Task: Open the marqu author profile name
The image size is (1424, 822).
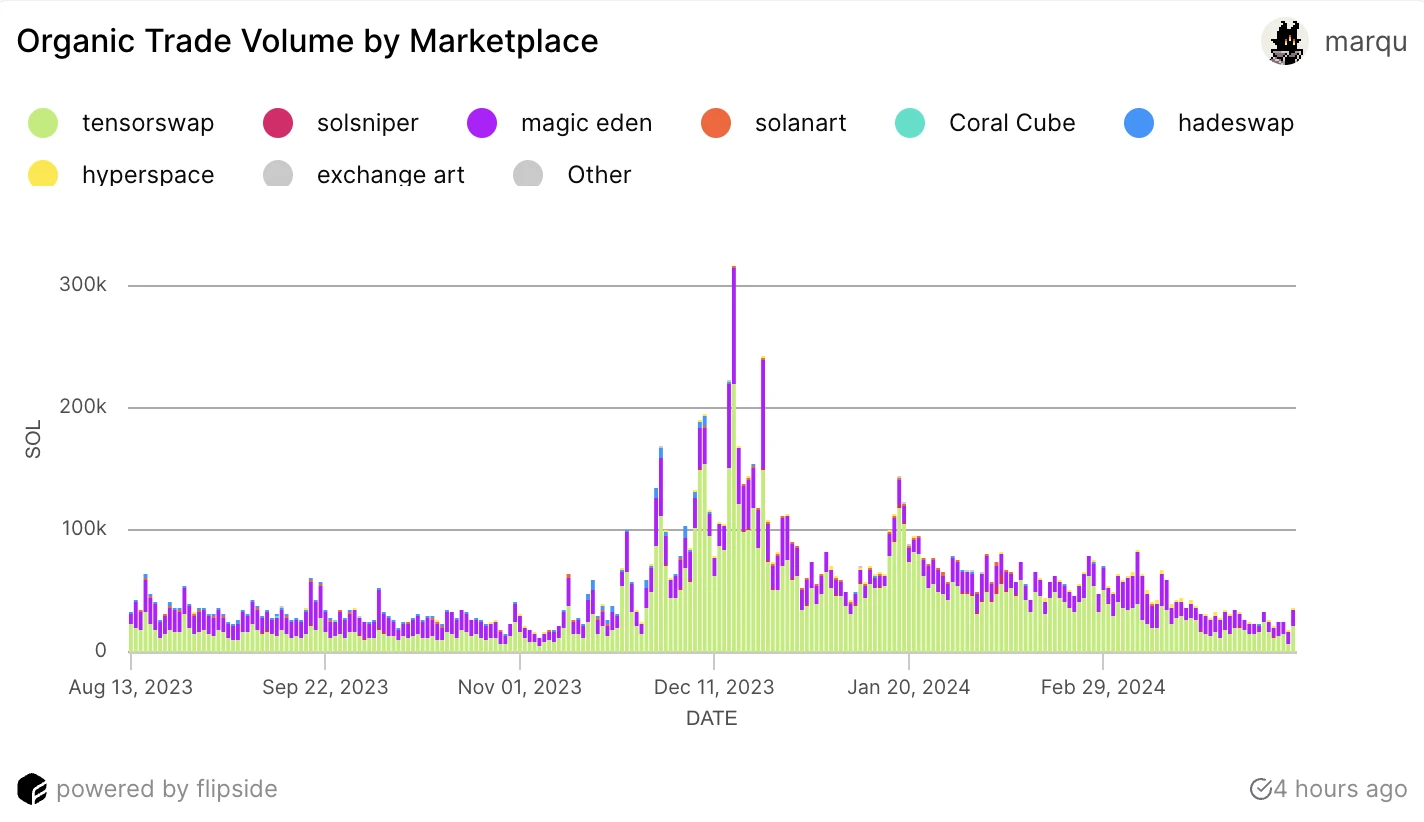Action: (1365, 42)
